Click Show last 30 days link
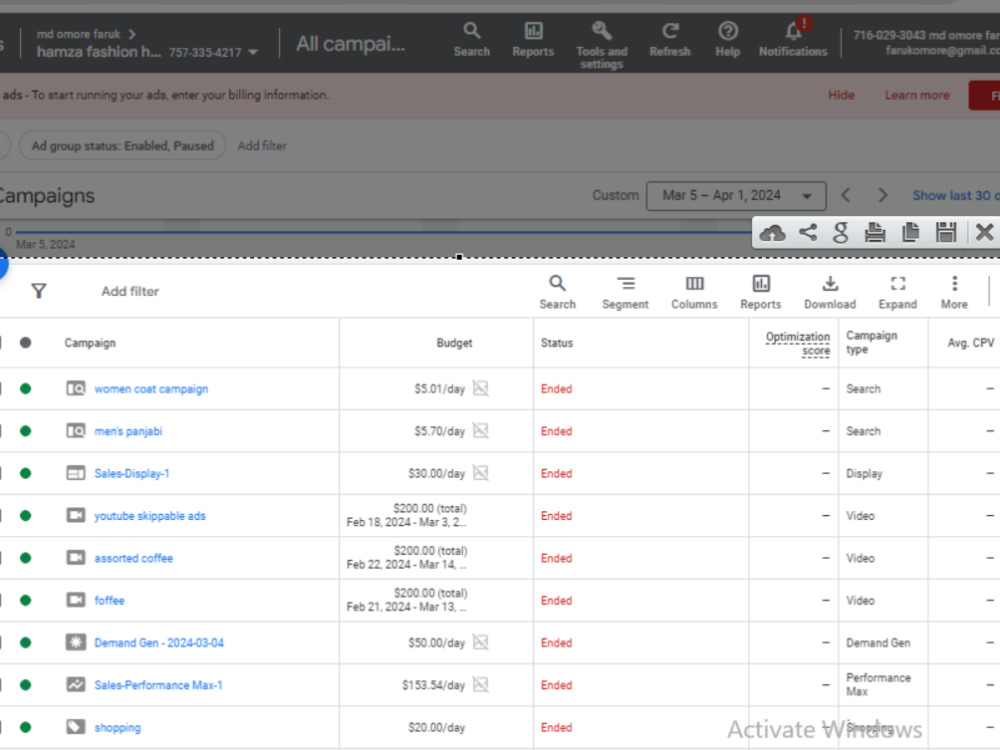The image size is (1000, 750). pyautogui.click(x=955, y=196)
